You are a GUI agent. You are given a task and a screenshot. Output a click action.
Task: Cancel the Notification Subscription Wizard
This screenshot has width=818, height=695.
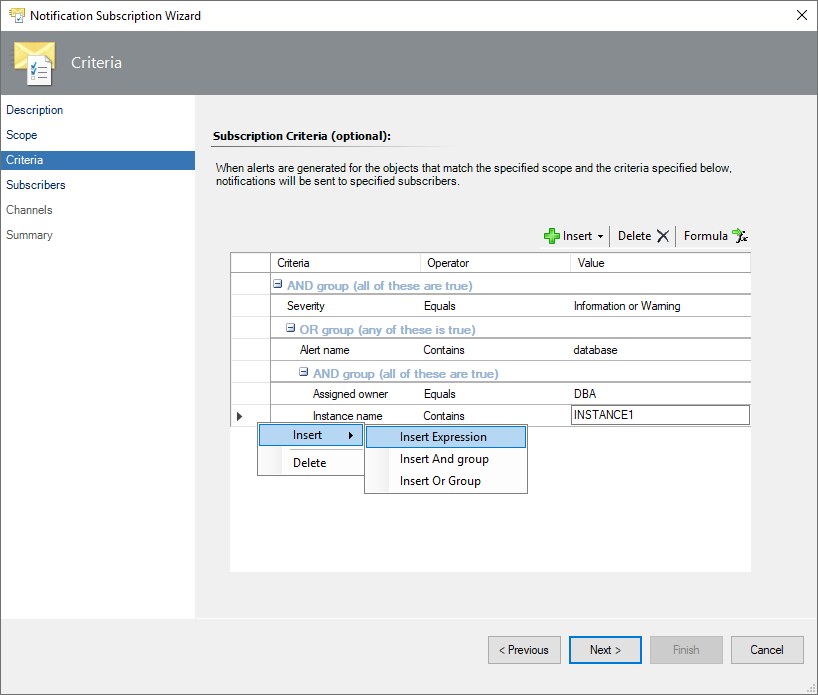click(x=767, y=649)
